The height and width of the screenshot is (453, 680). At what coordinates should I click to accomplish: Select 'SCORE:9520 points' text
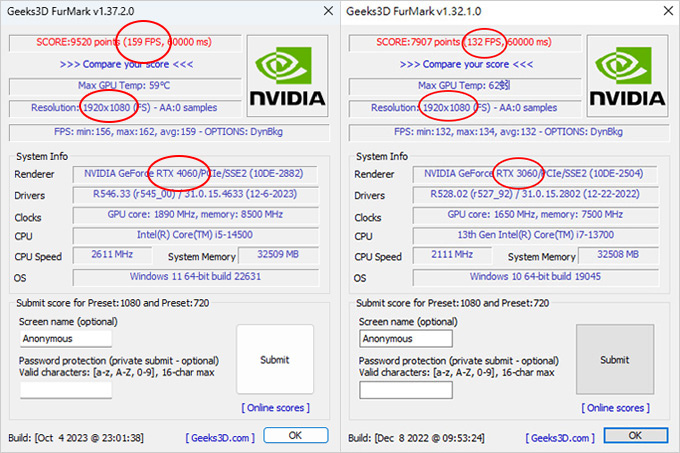(78, 42)
